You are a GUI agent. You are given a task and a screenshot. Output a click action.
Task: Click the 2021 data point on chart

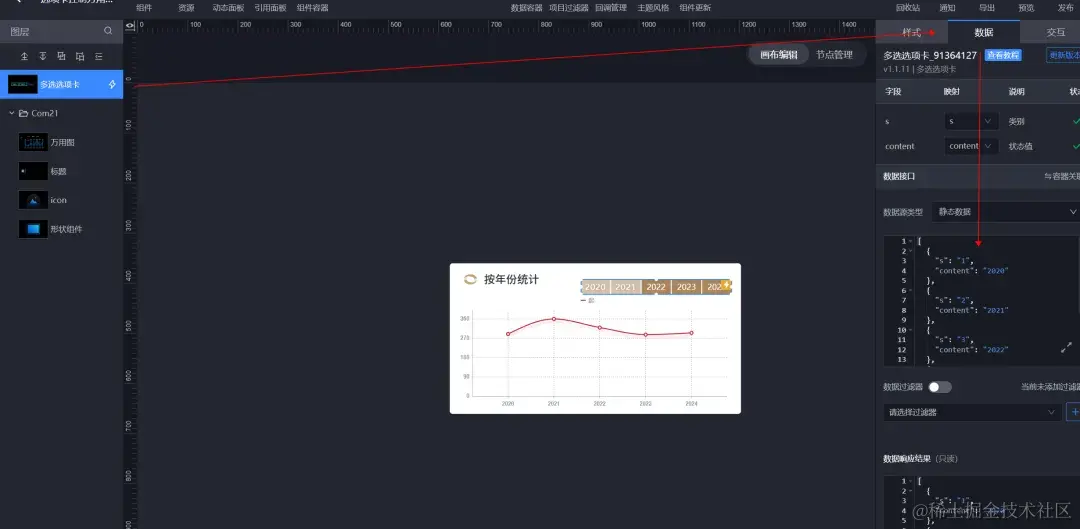pos(554,318)
